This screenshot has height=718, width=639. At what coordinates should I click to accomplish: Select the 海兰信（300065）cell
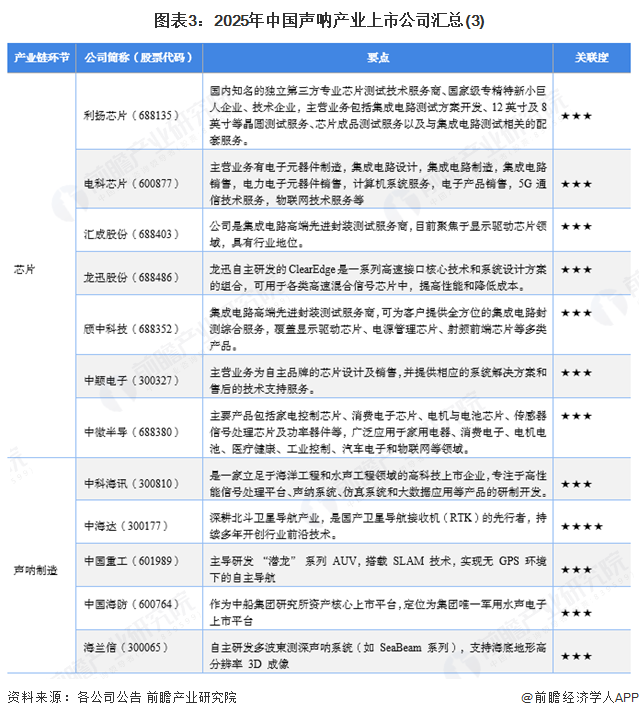coord(126,647)
